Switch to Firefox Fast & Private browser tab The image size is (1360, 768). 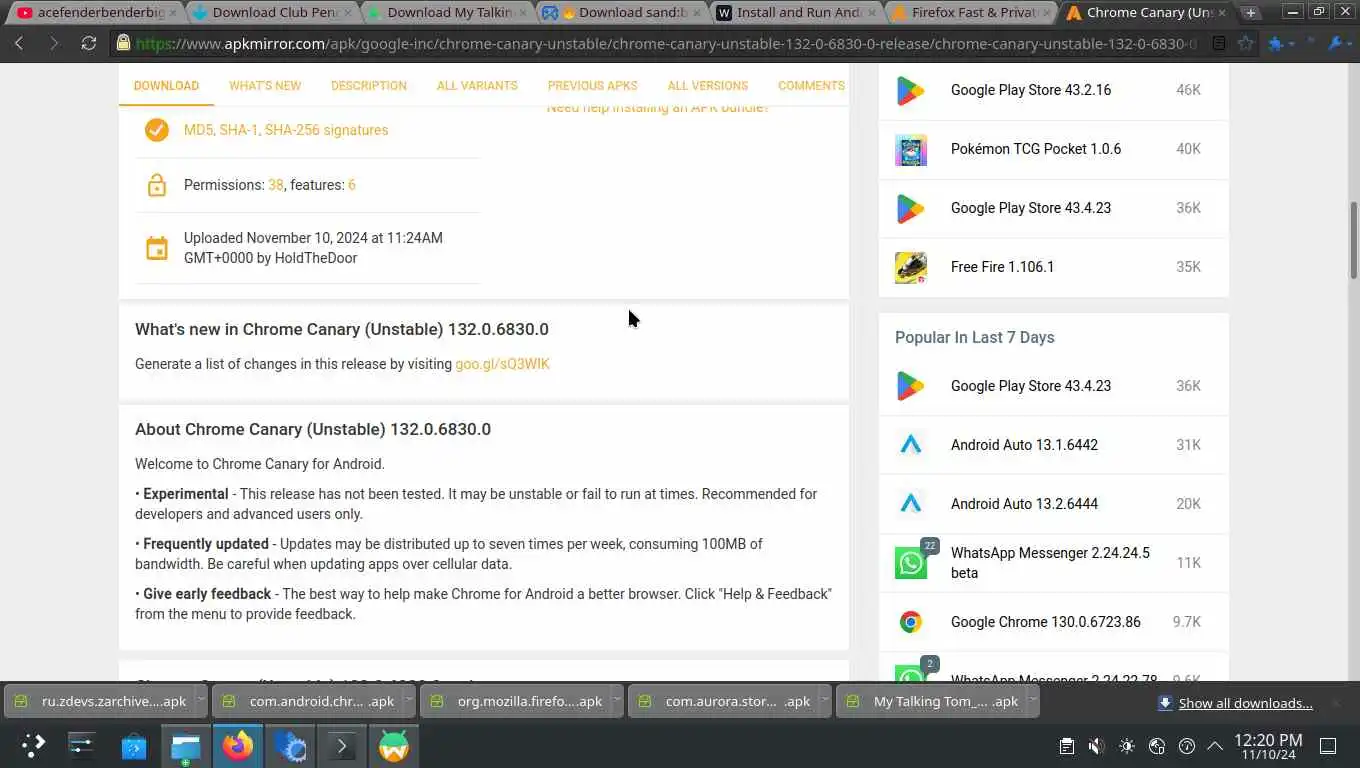[970, 13]
